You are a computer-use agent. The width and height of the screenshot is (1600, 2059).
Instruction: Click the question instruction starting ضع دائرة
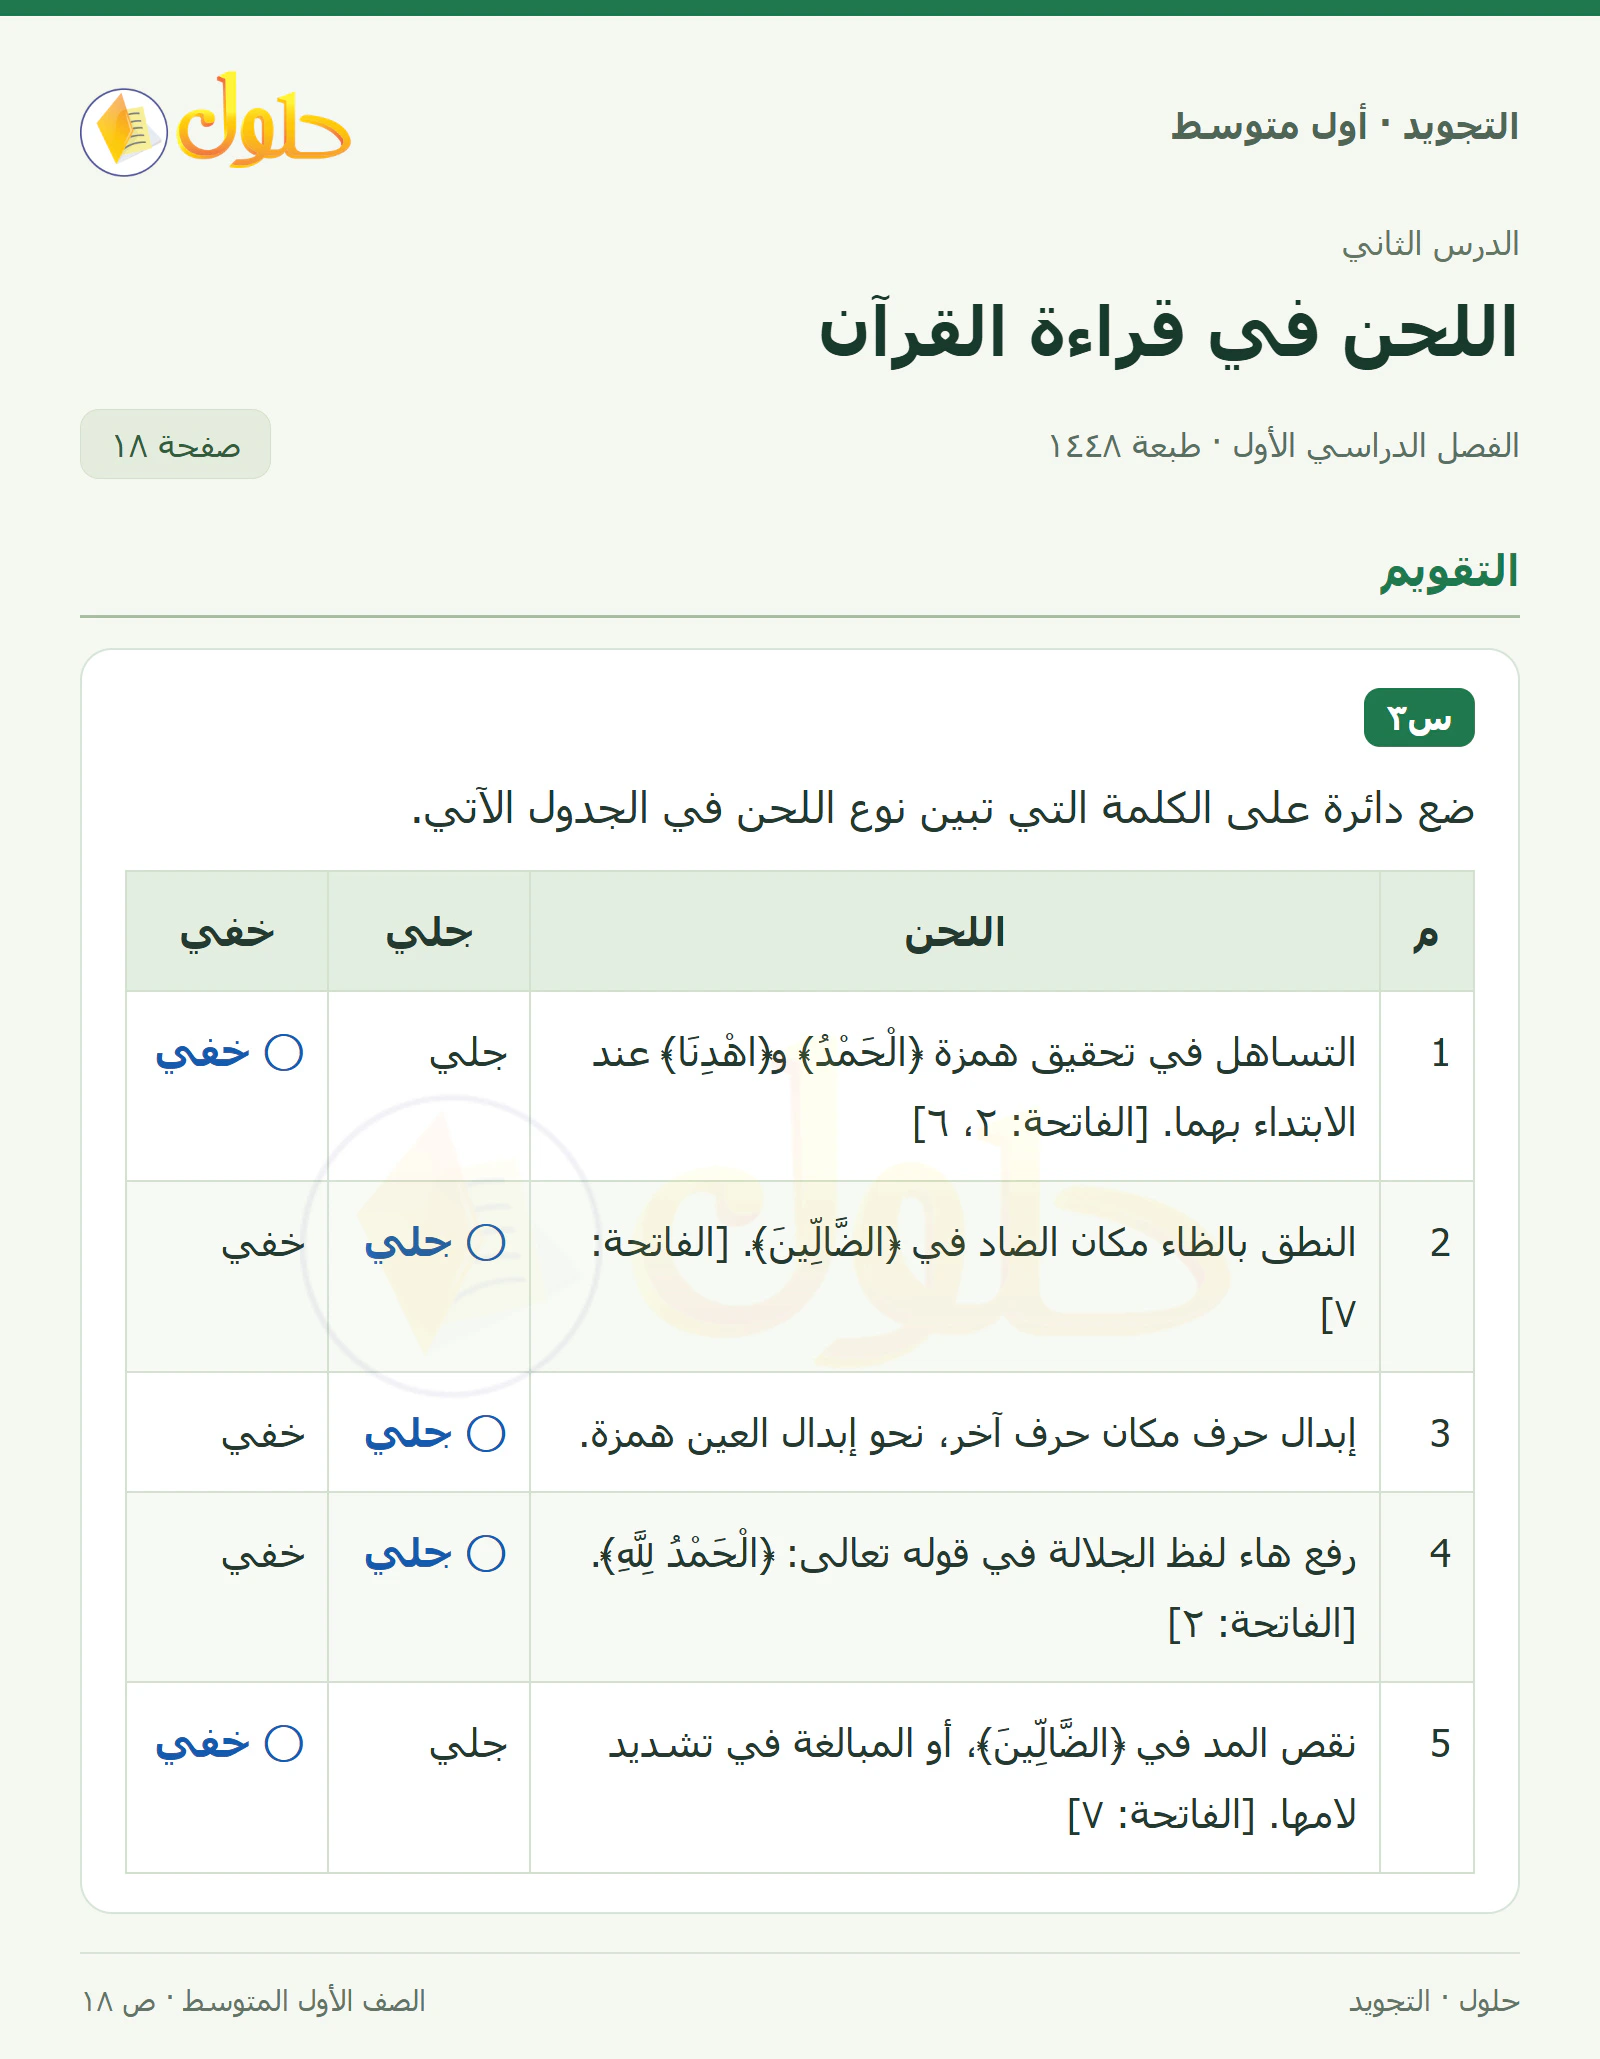tap(943, 808)
